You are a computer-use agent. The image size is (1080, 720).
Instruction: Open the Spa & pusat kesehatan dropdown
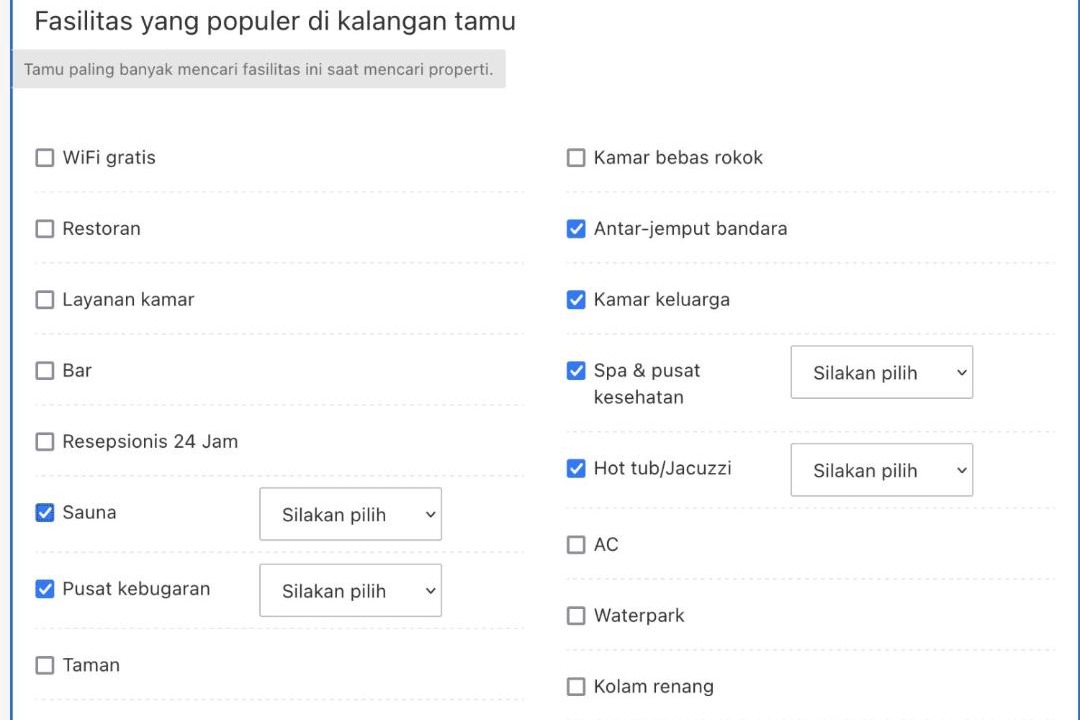click(x=882, y=372)
